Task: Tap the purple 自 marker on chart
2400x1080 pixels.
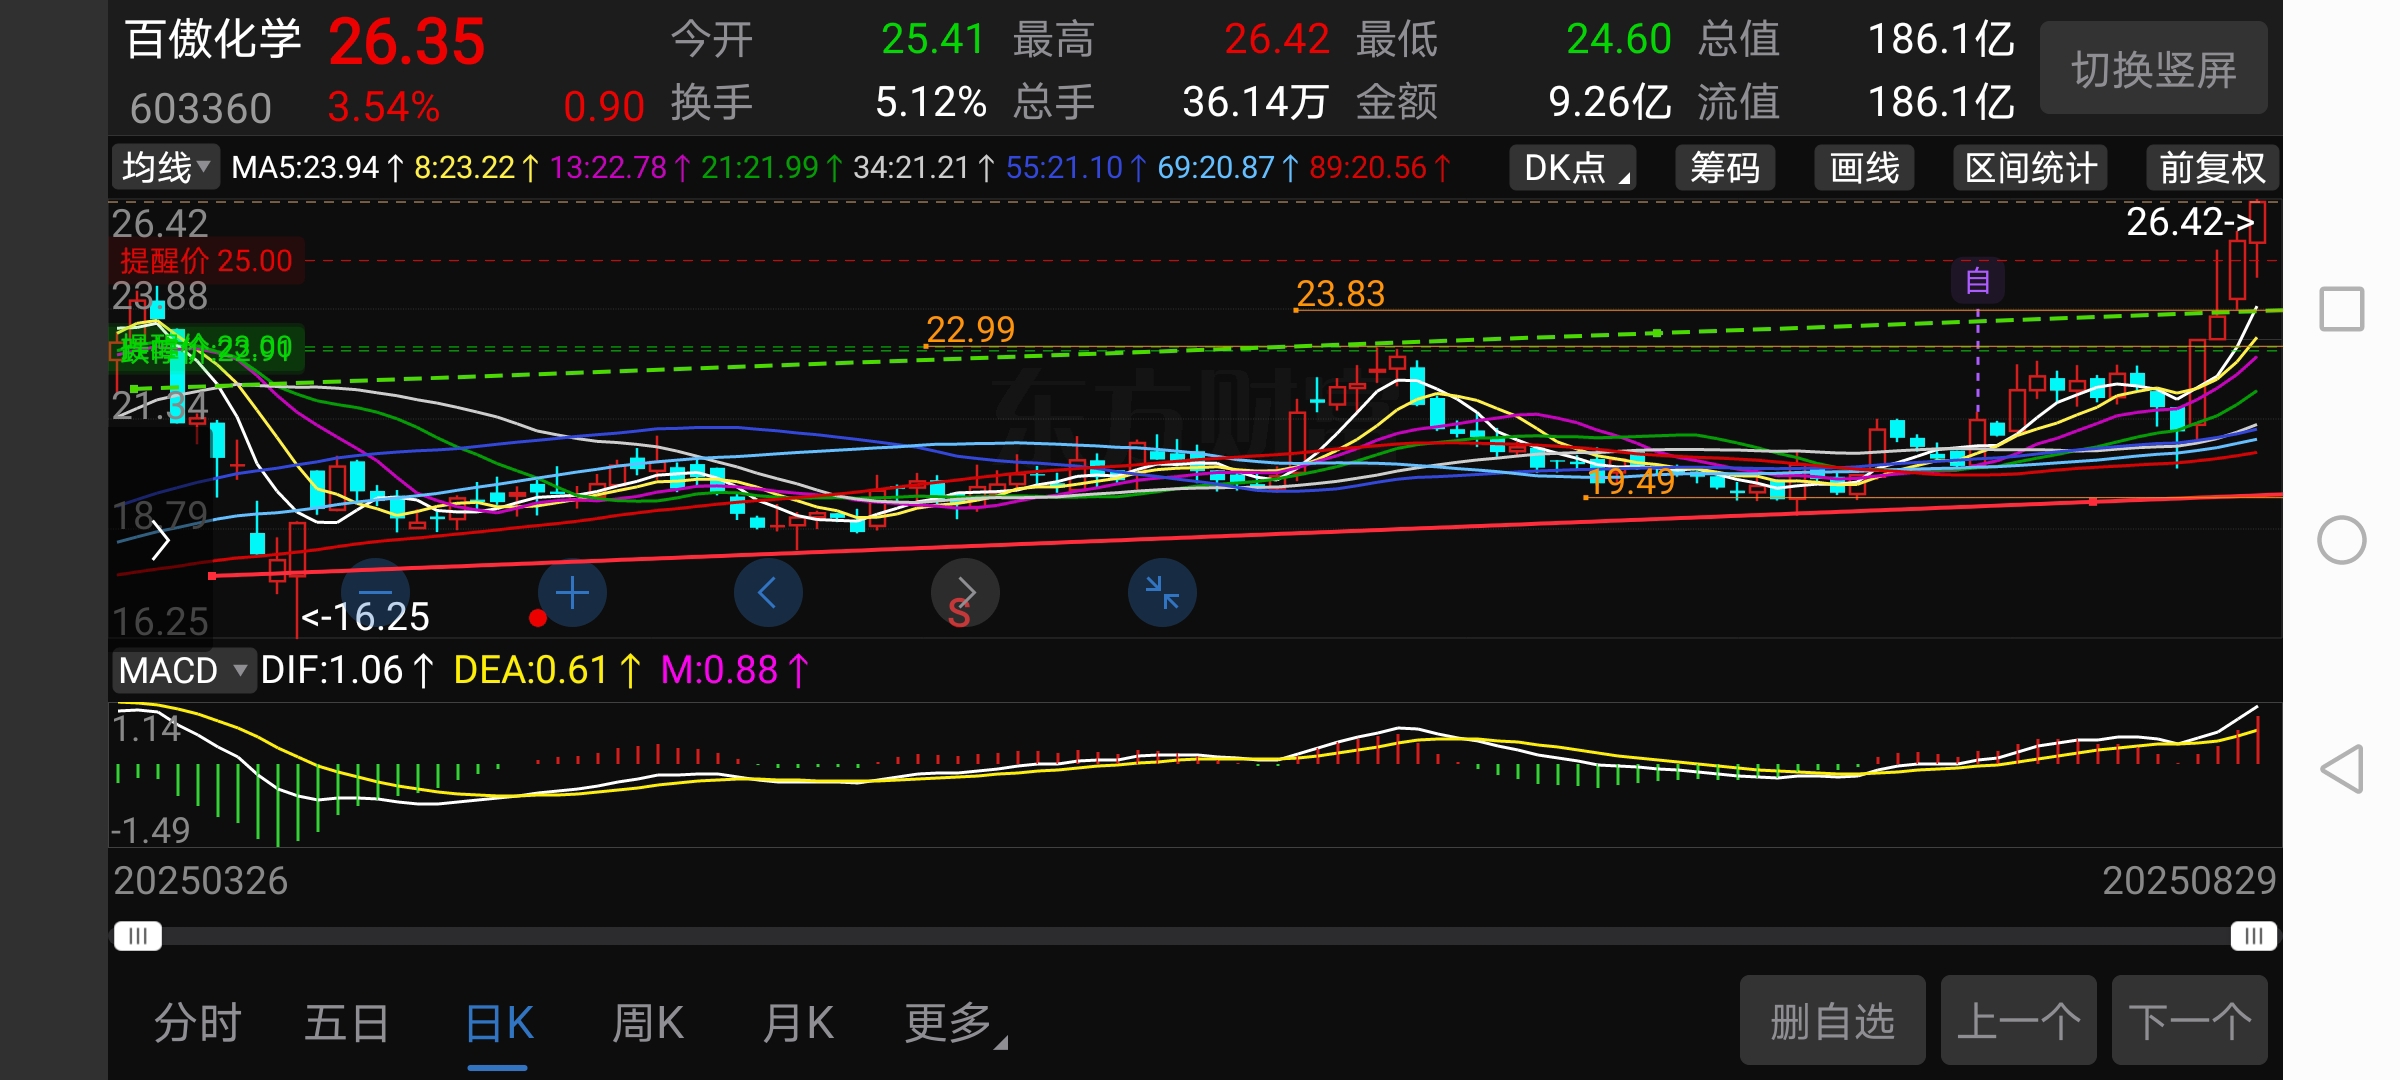Action: tap(1977, 281)
